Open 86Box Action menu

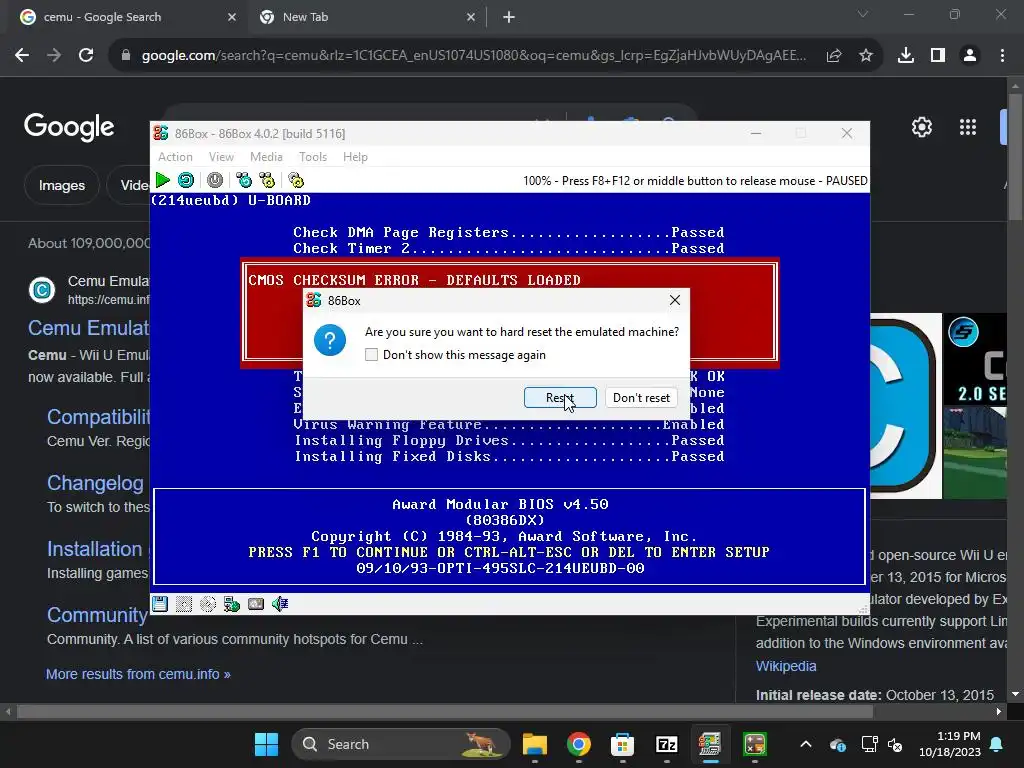[x=175, y=157]
